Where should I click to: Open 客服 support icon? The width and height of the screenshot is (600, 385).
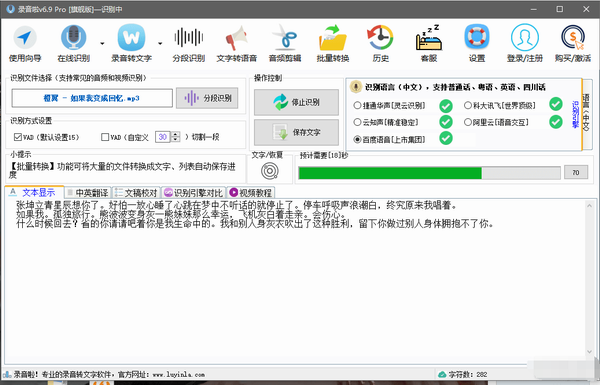point(429,43)
